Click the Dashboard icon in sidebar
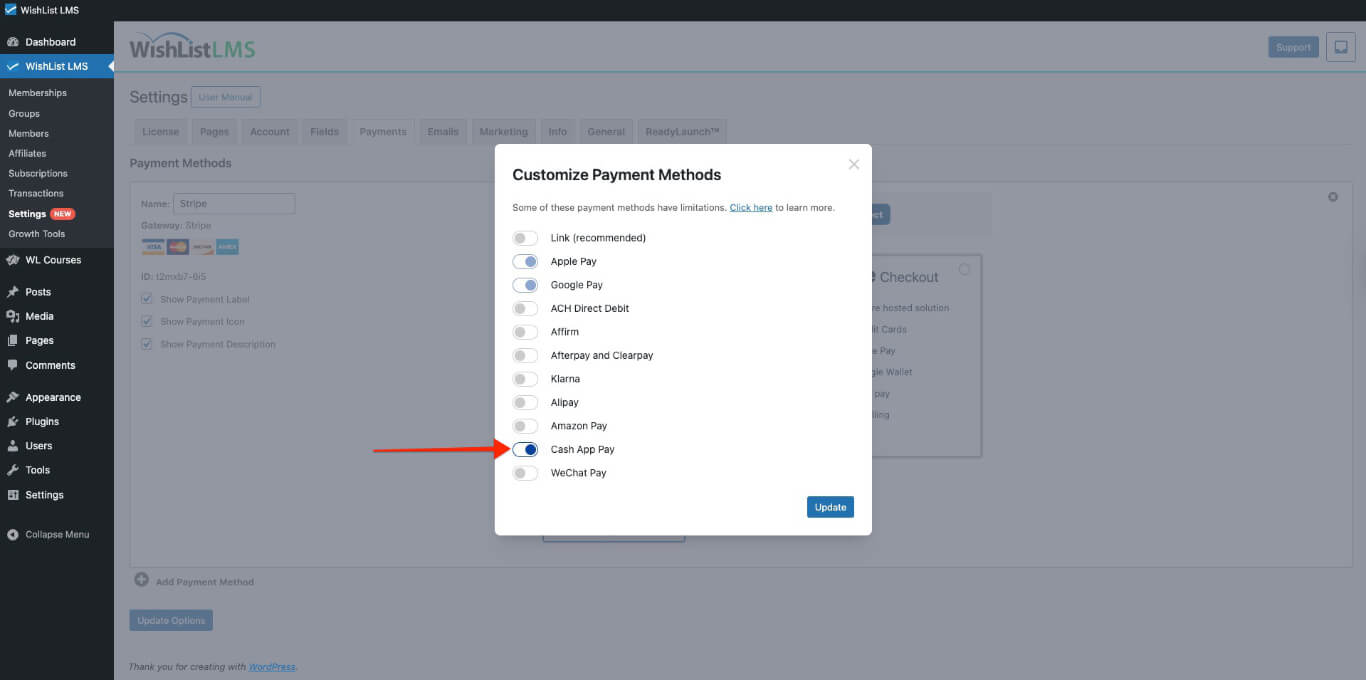The image size is (1366, 680). coord(13,42)
